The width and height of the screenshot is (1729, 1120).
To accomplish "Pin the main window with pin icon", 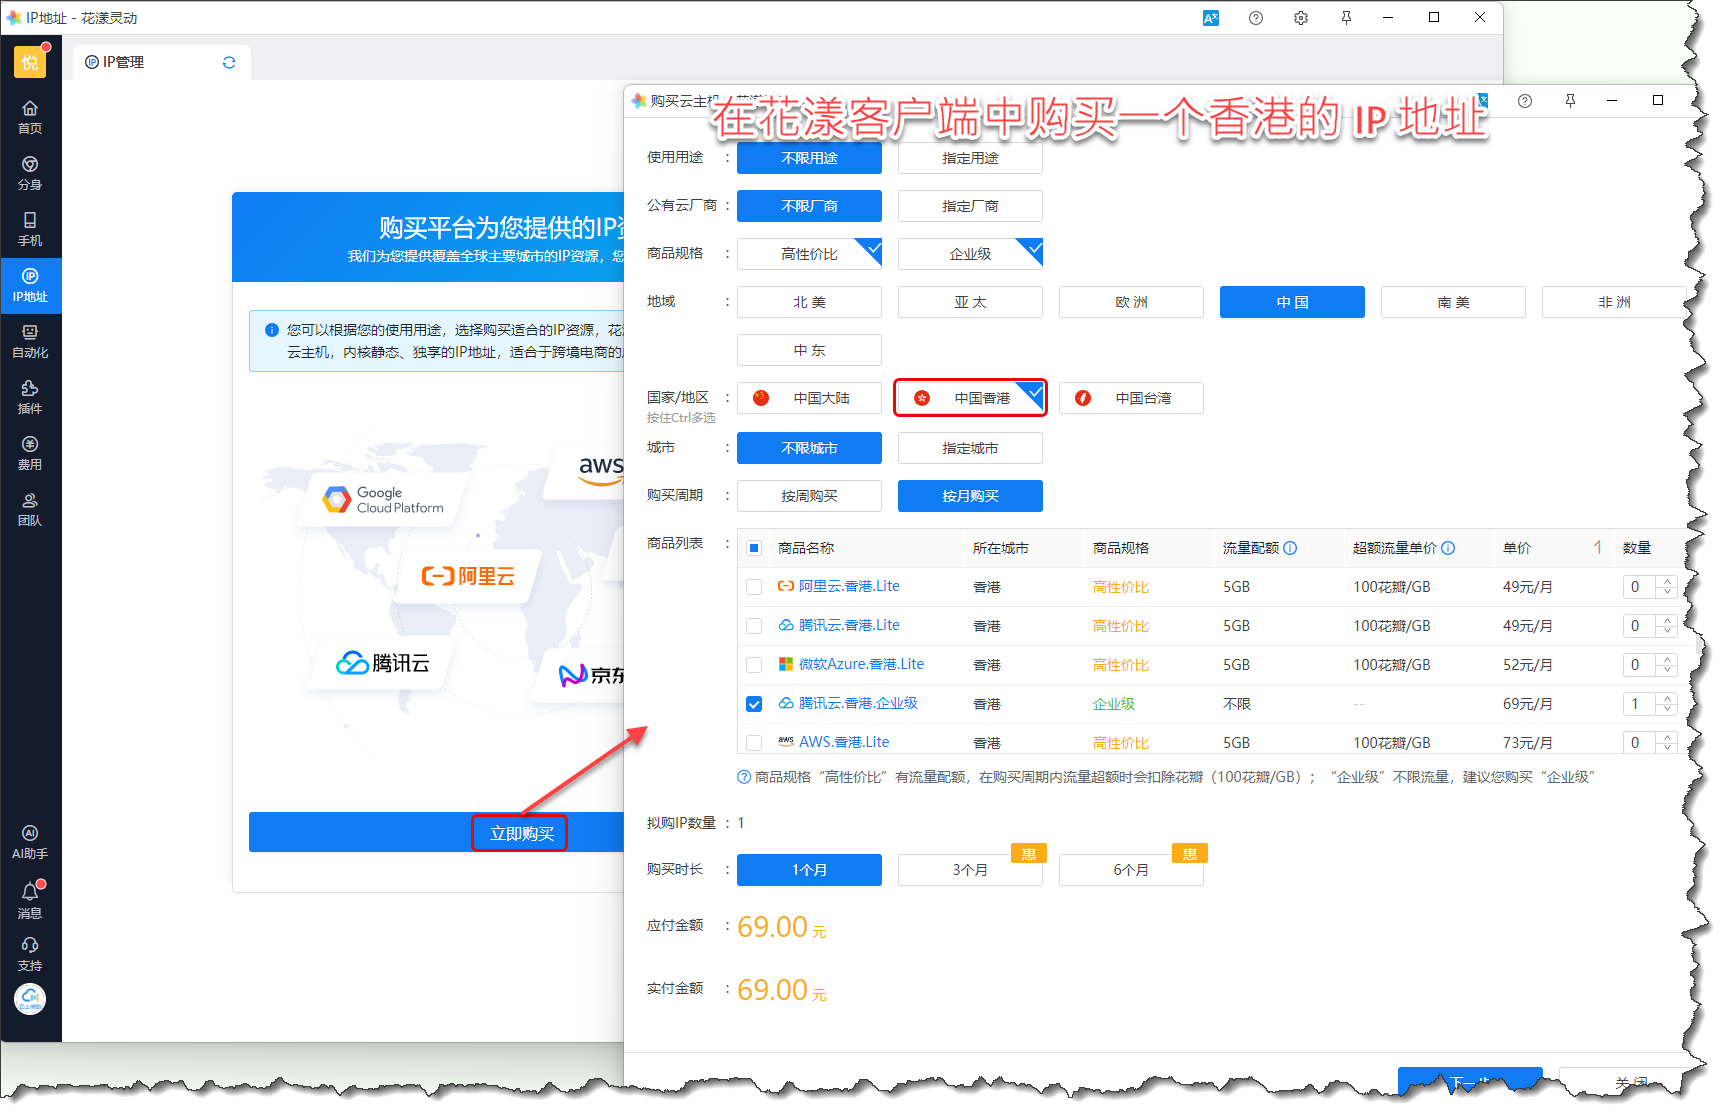I will (x=1346, y=18).
